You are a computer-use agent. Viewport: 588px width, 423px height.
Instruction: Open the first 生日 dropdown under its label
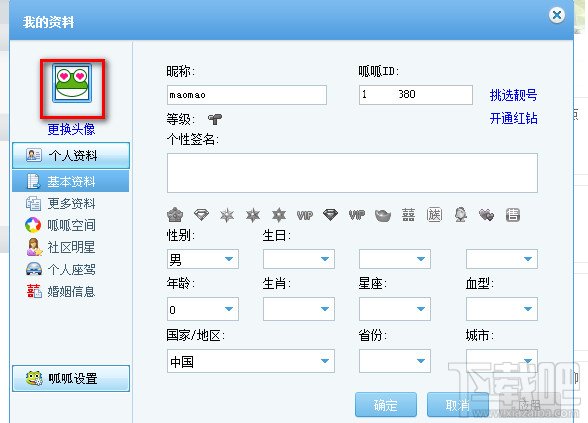299,259
